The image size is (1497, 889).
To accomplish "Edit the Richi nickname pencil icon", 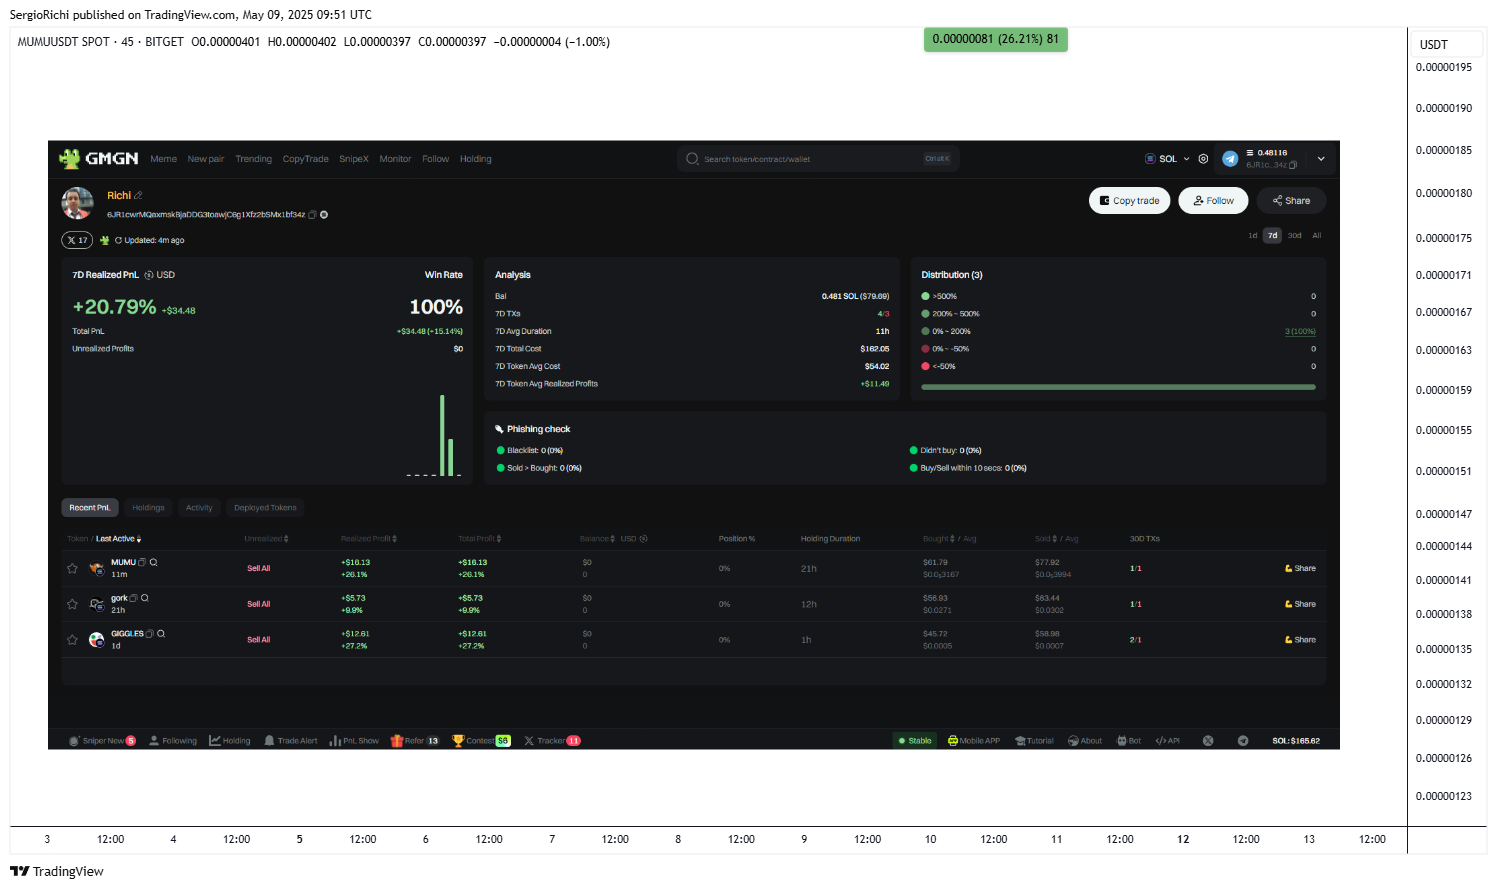I will tap(138, 195).
